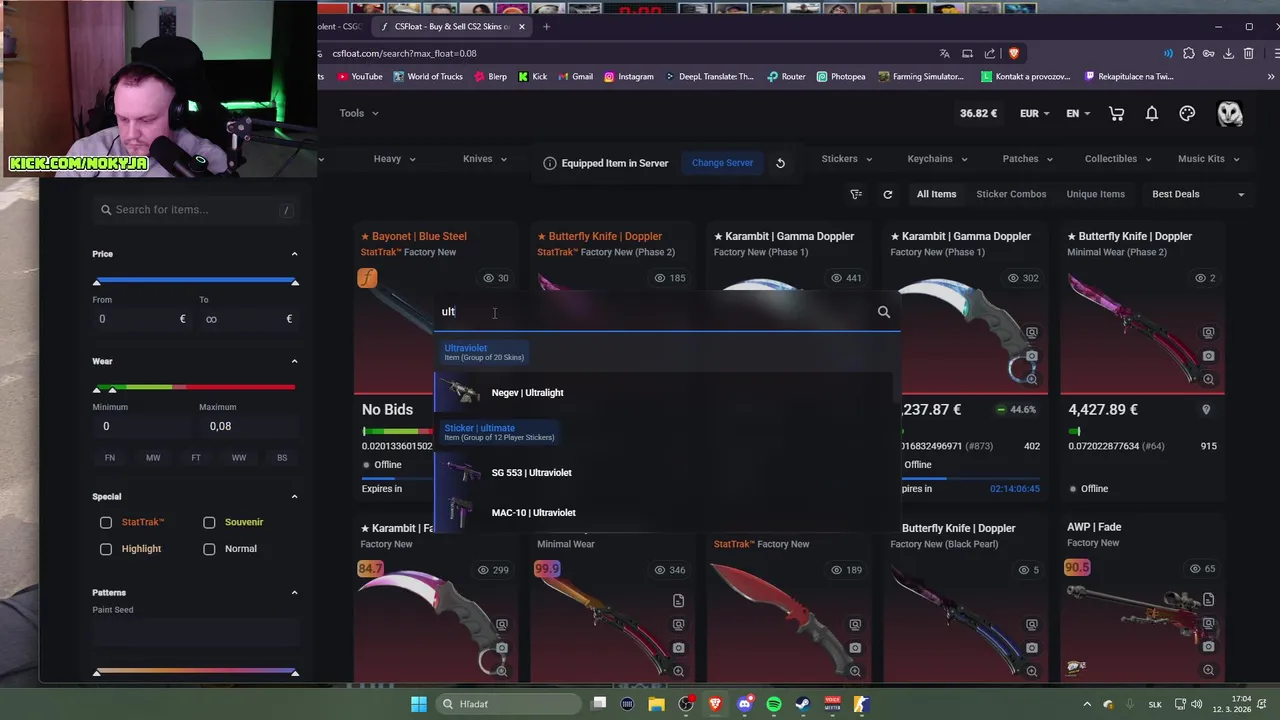1280x720 pixels.
Task: Click the browser trash icon
Action: [1248, 53]
